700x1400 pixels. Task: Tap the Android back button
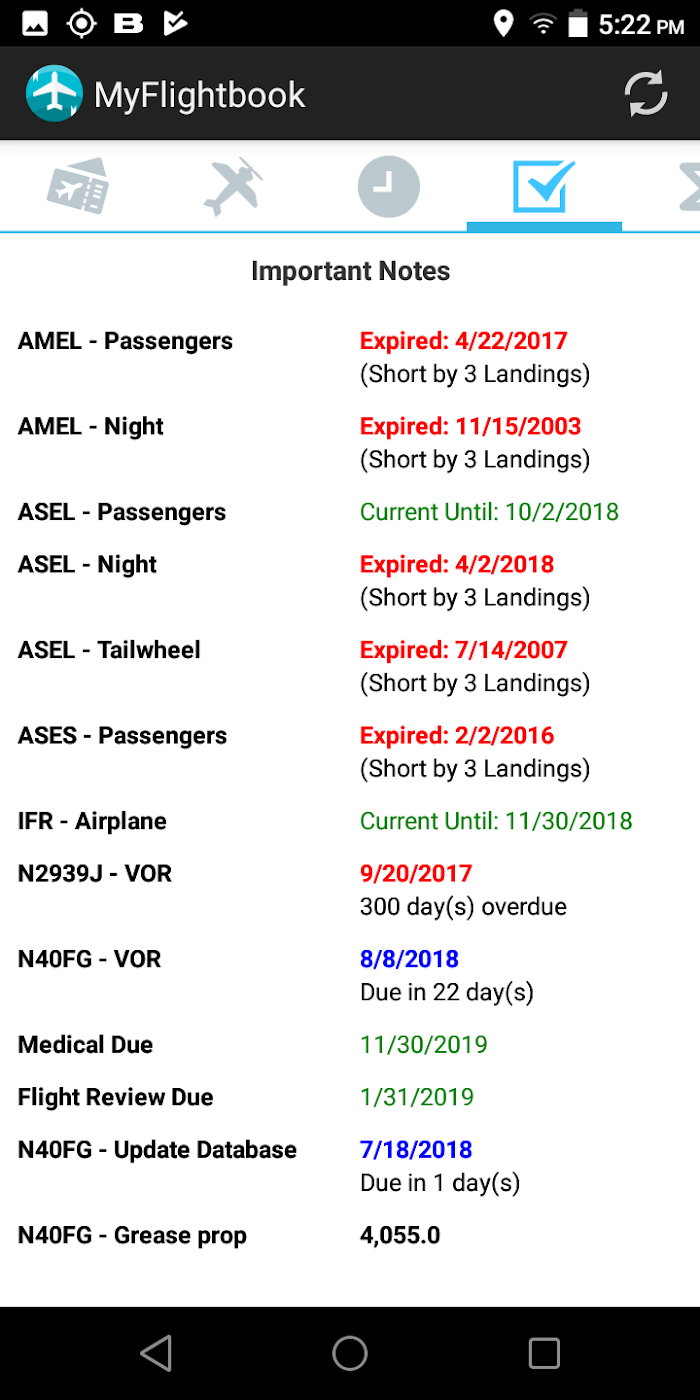pyautogui.click(x=155, y=1353)
